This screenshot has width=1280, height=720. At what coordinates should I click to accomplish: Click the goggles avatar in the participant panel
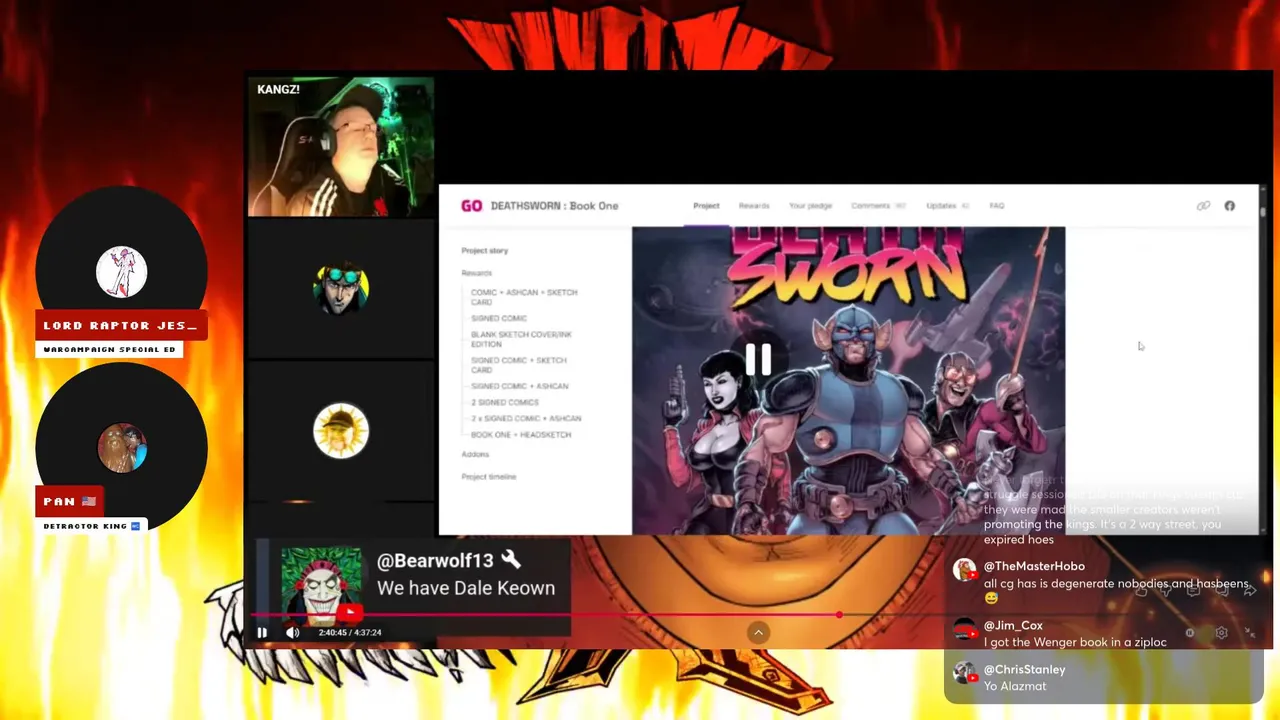pos(341,288)
